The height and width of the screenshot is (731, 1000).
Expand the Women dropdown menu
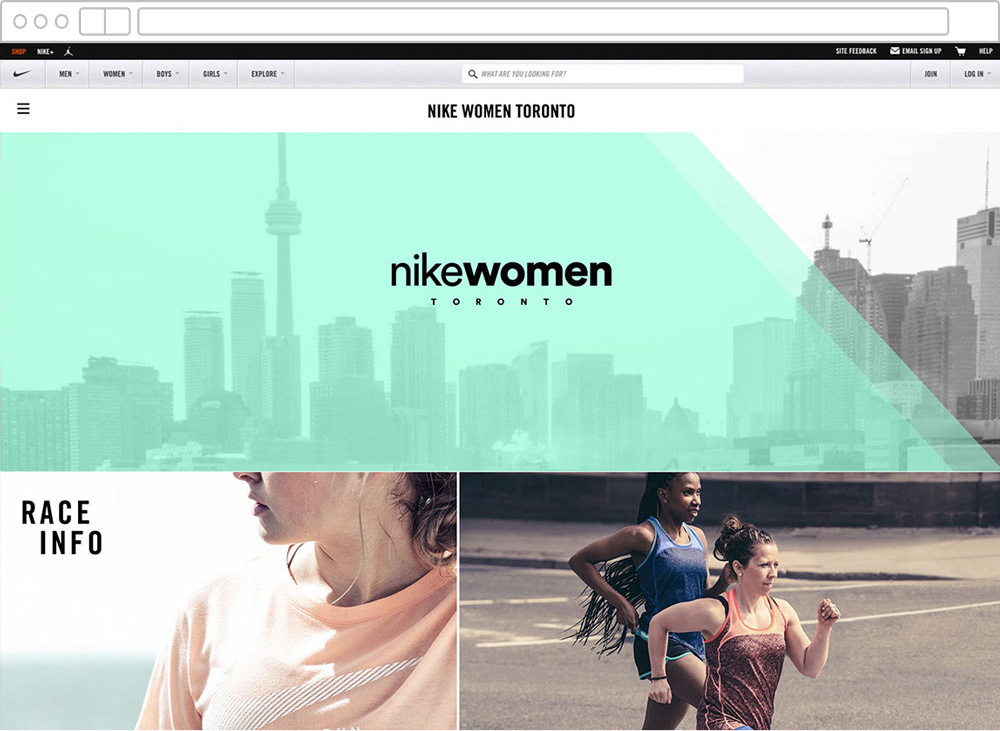pyautogui.click(x=116, y=74)
